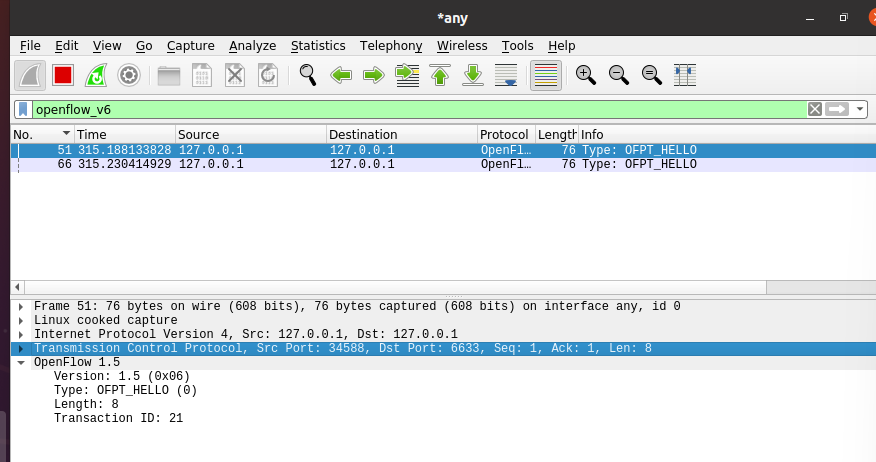Click the openflow_v6 display filter field
Viewport: 876px width, 462px height.
click(419, 109)
